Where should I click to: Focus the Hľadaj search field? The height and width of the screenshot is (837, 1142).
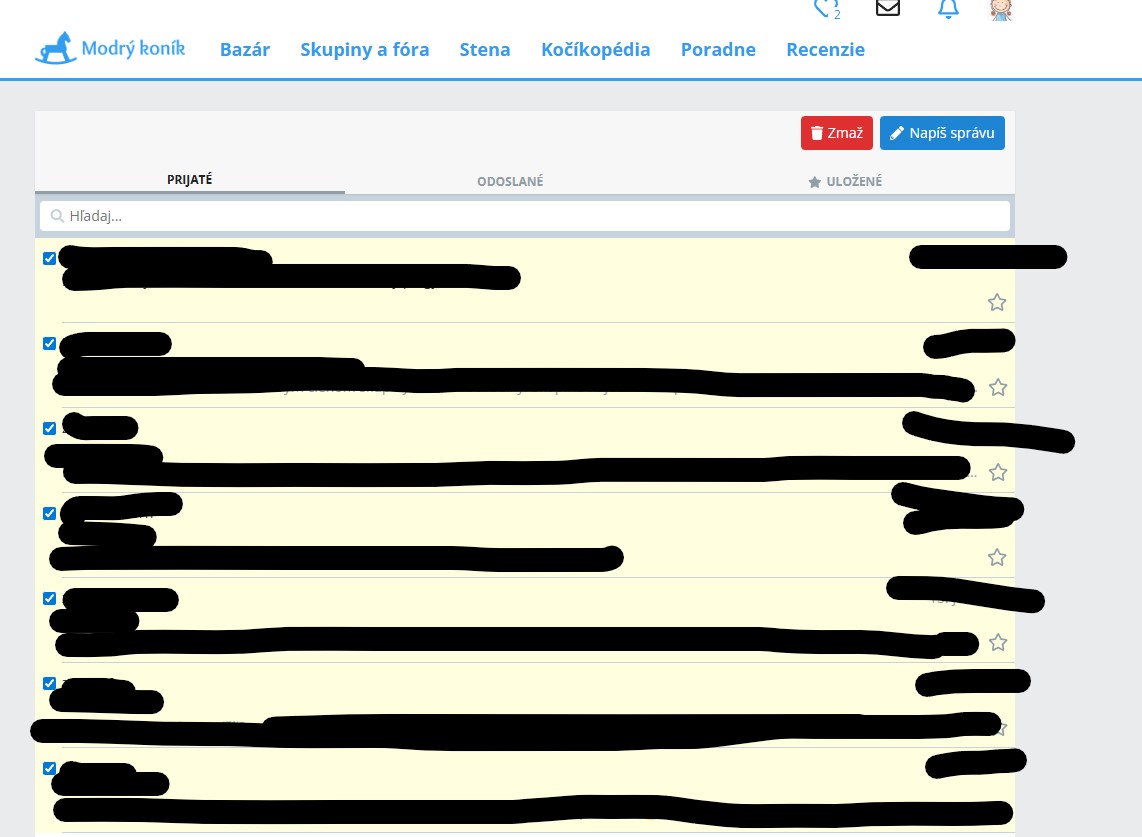pyautogui.click(x=525, y=216)
